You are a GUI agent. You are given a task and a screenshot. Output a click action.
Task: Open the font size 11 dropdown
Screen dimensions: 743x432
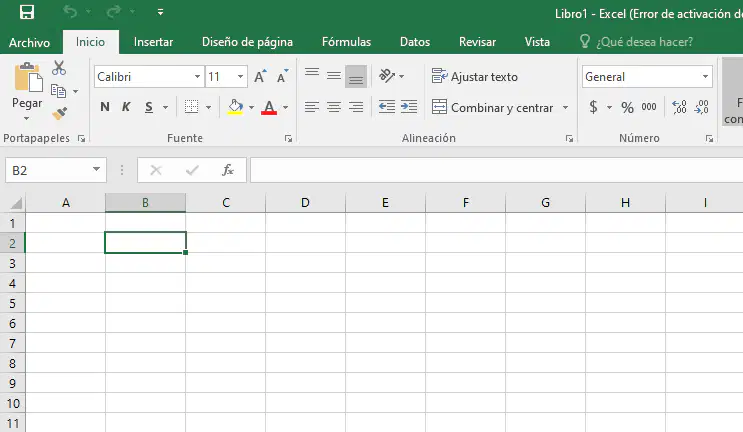(240, 77)
